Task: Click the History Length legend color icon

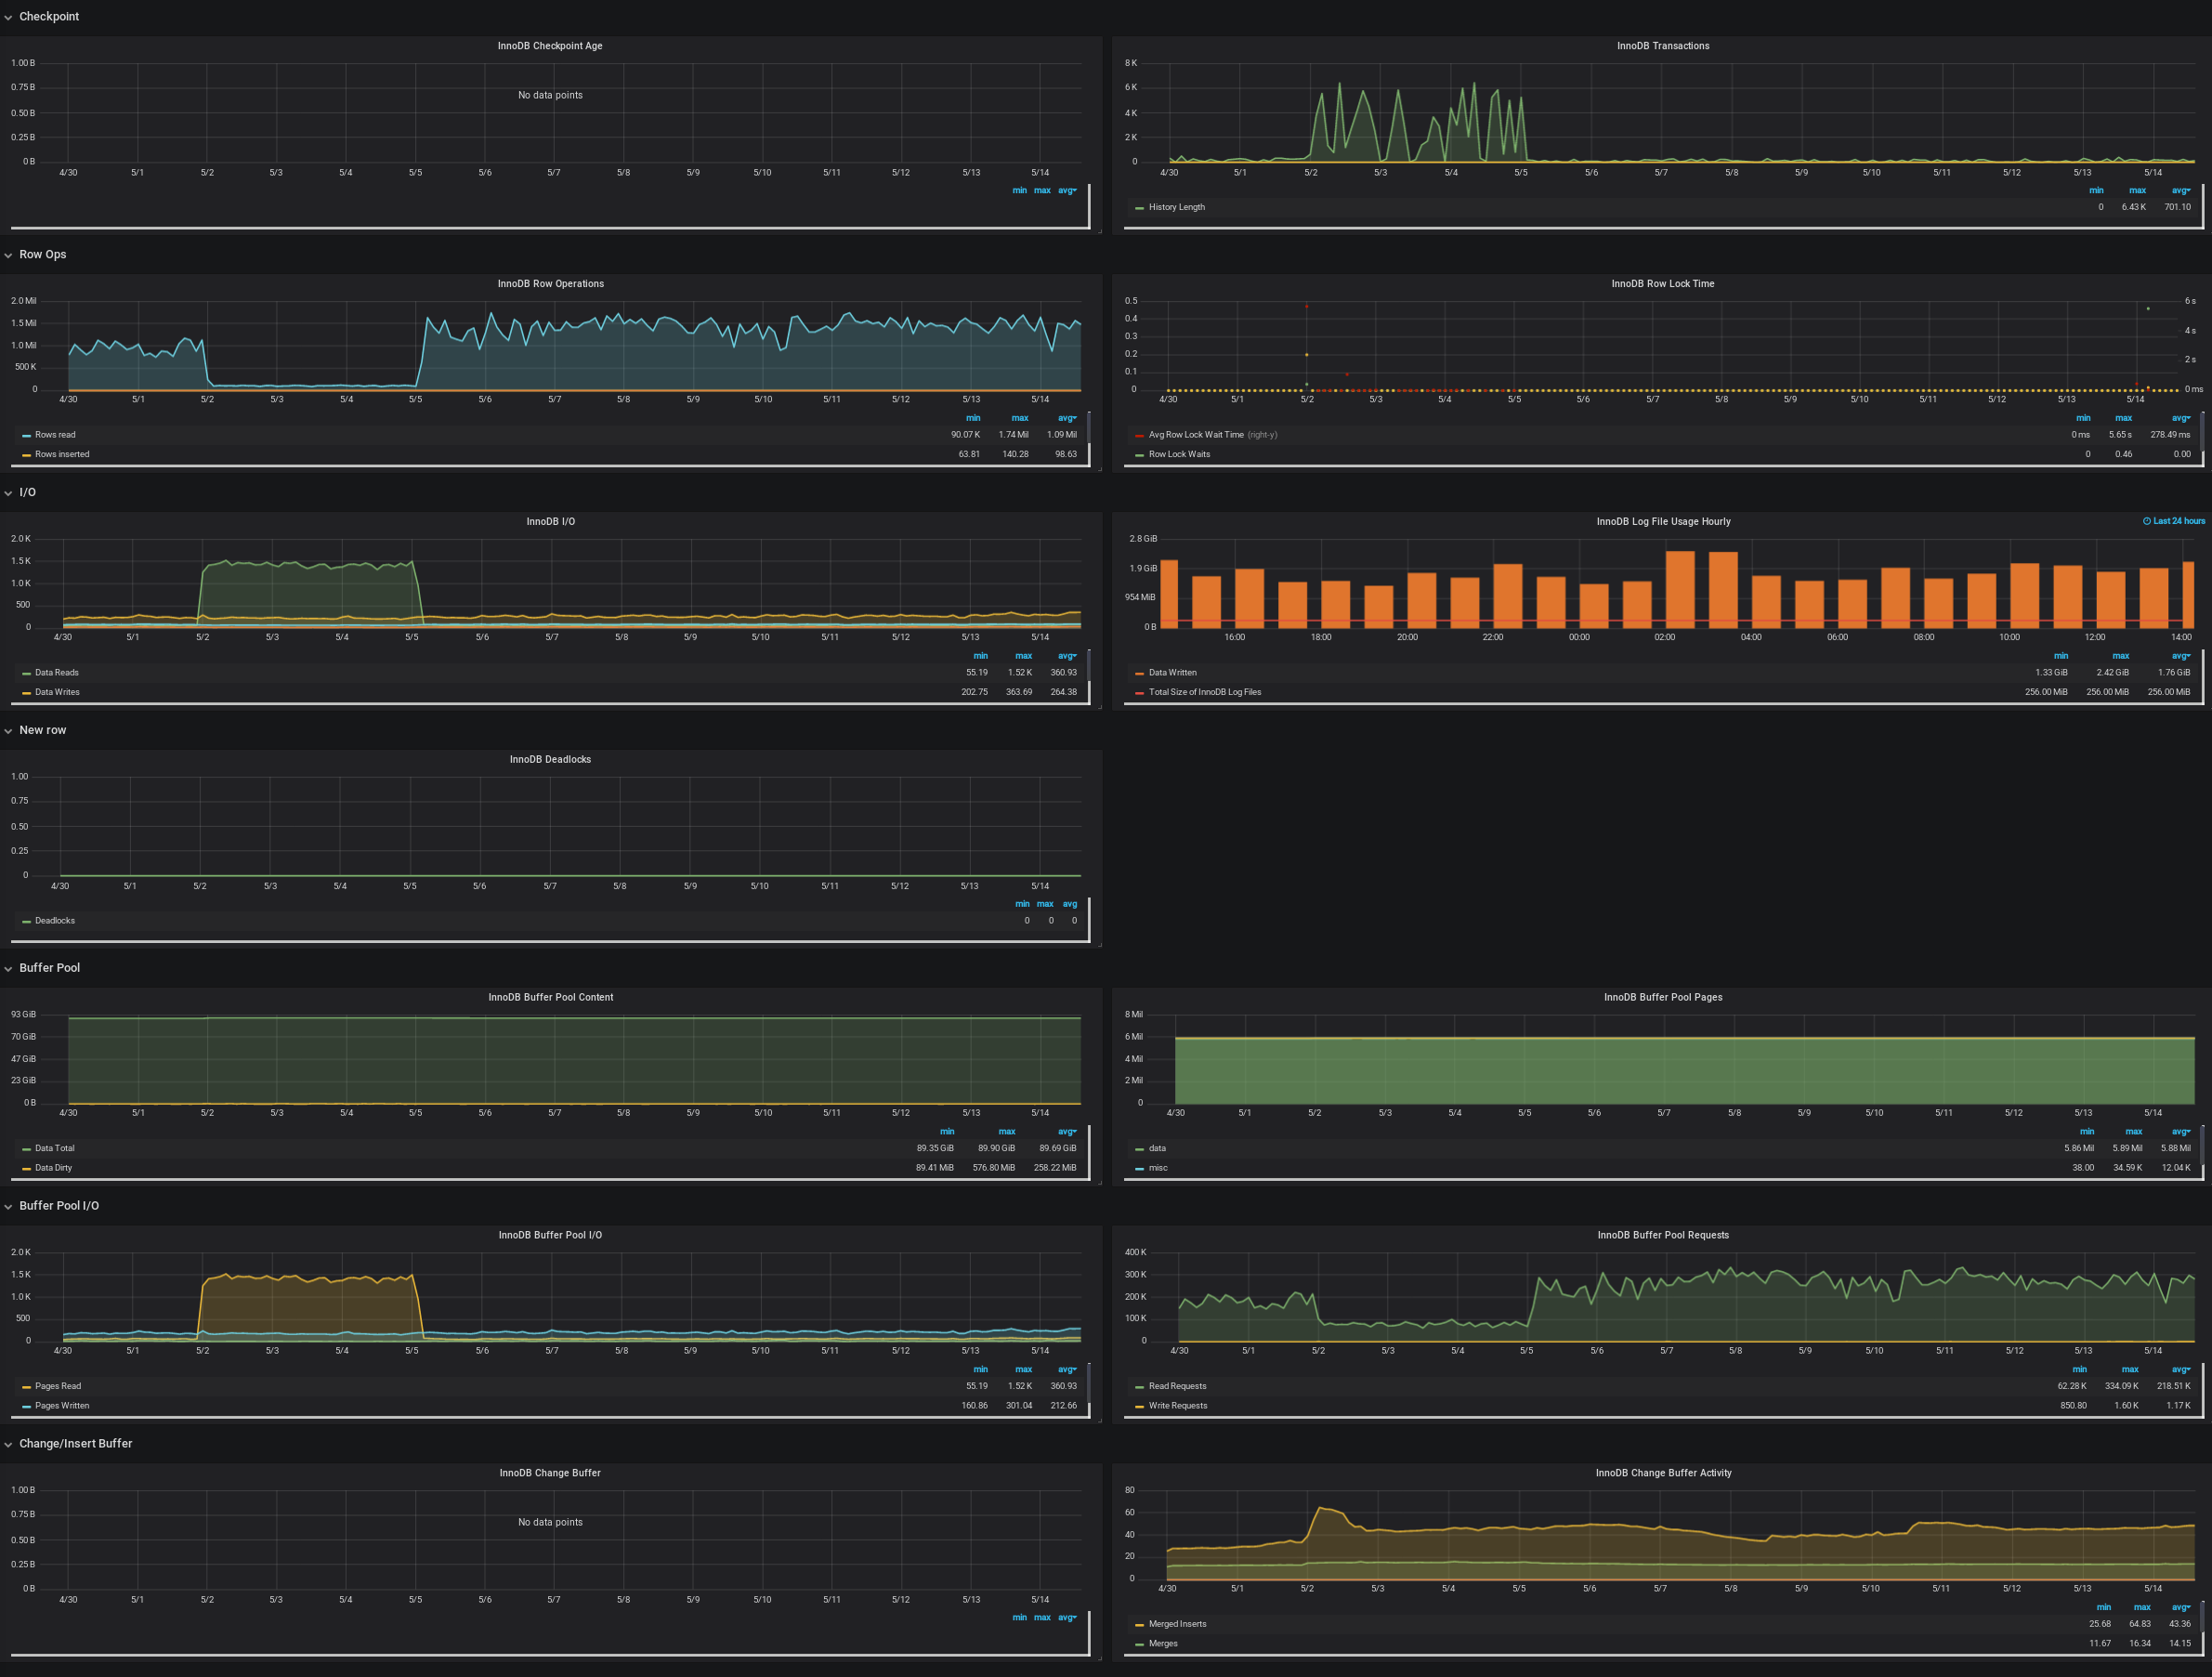Action: click(x=1140, y=207)
